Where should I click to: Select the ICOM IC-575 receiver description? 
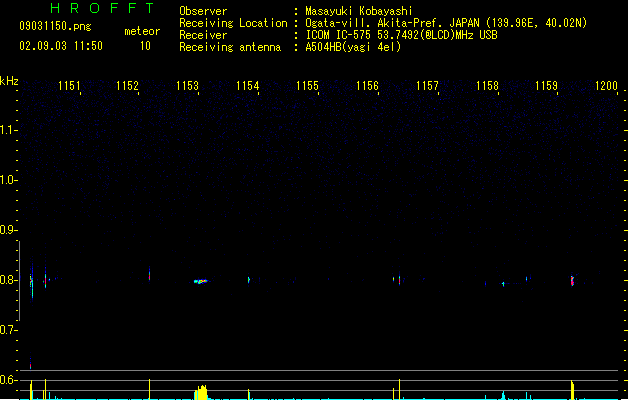402,35
